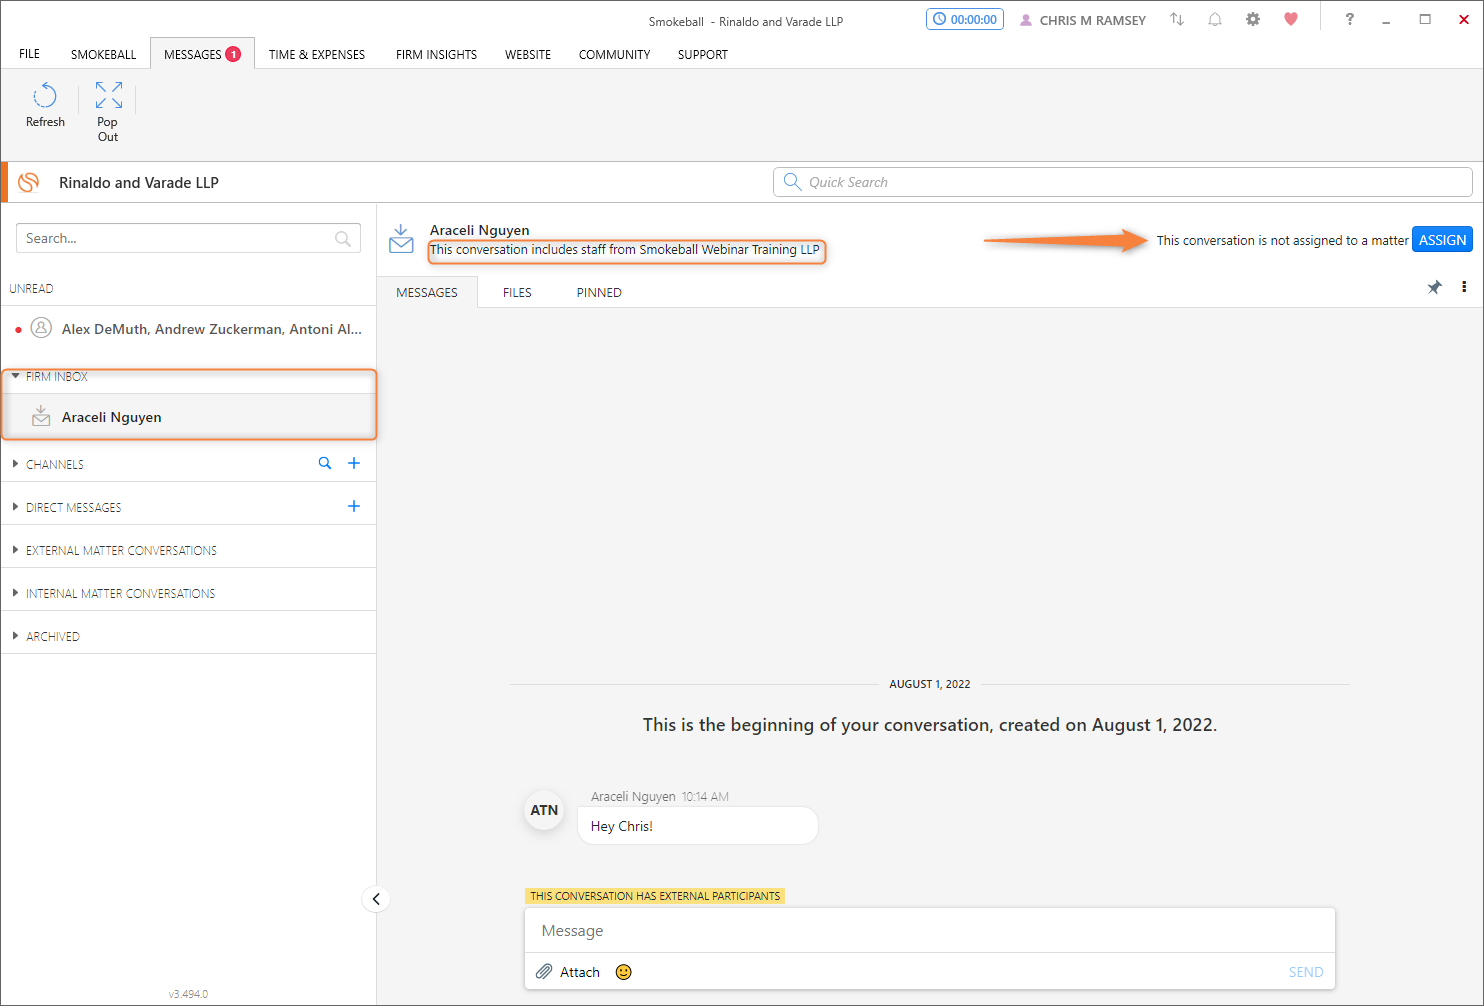Select the Messages ribbon tab

point(202,54)
